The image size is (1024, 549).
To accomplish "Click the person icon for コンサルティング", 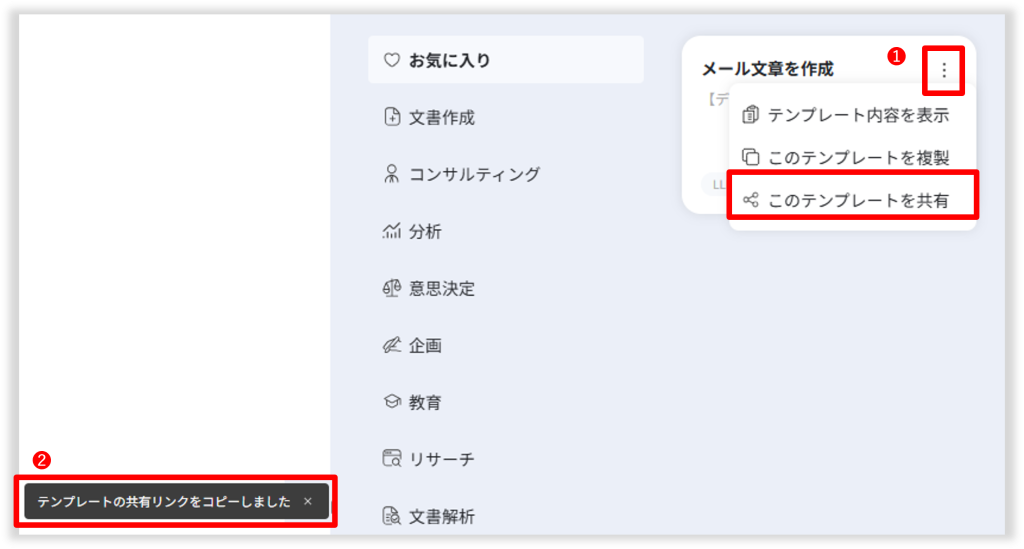I will [392, 174].
